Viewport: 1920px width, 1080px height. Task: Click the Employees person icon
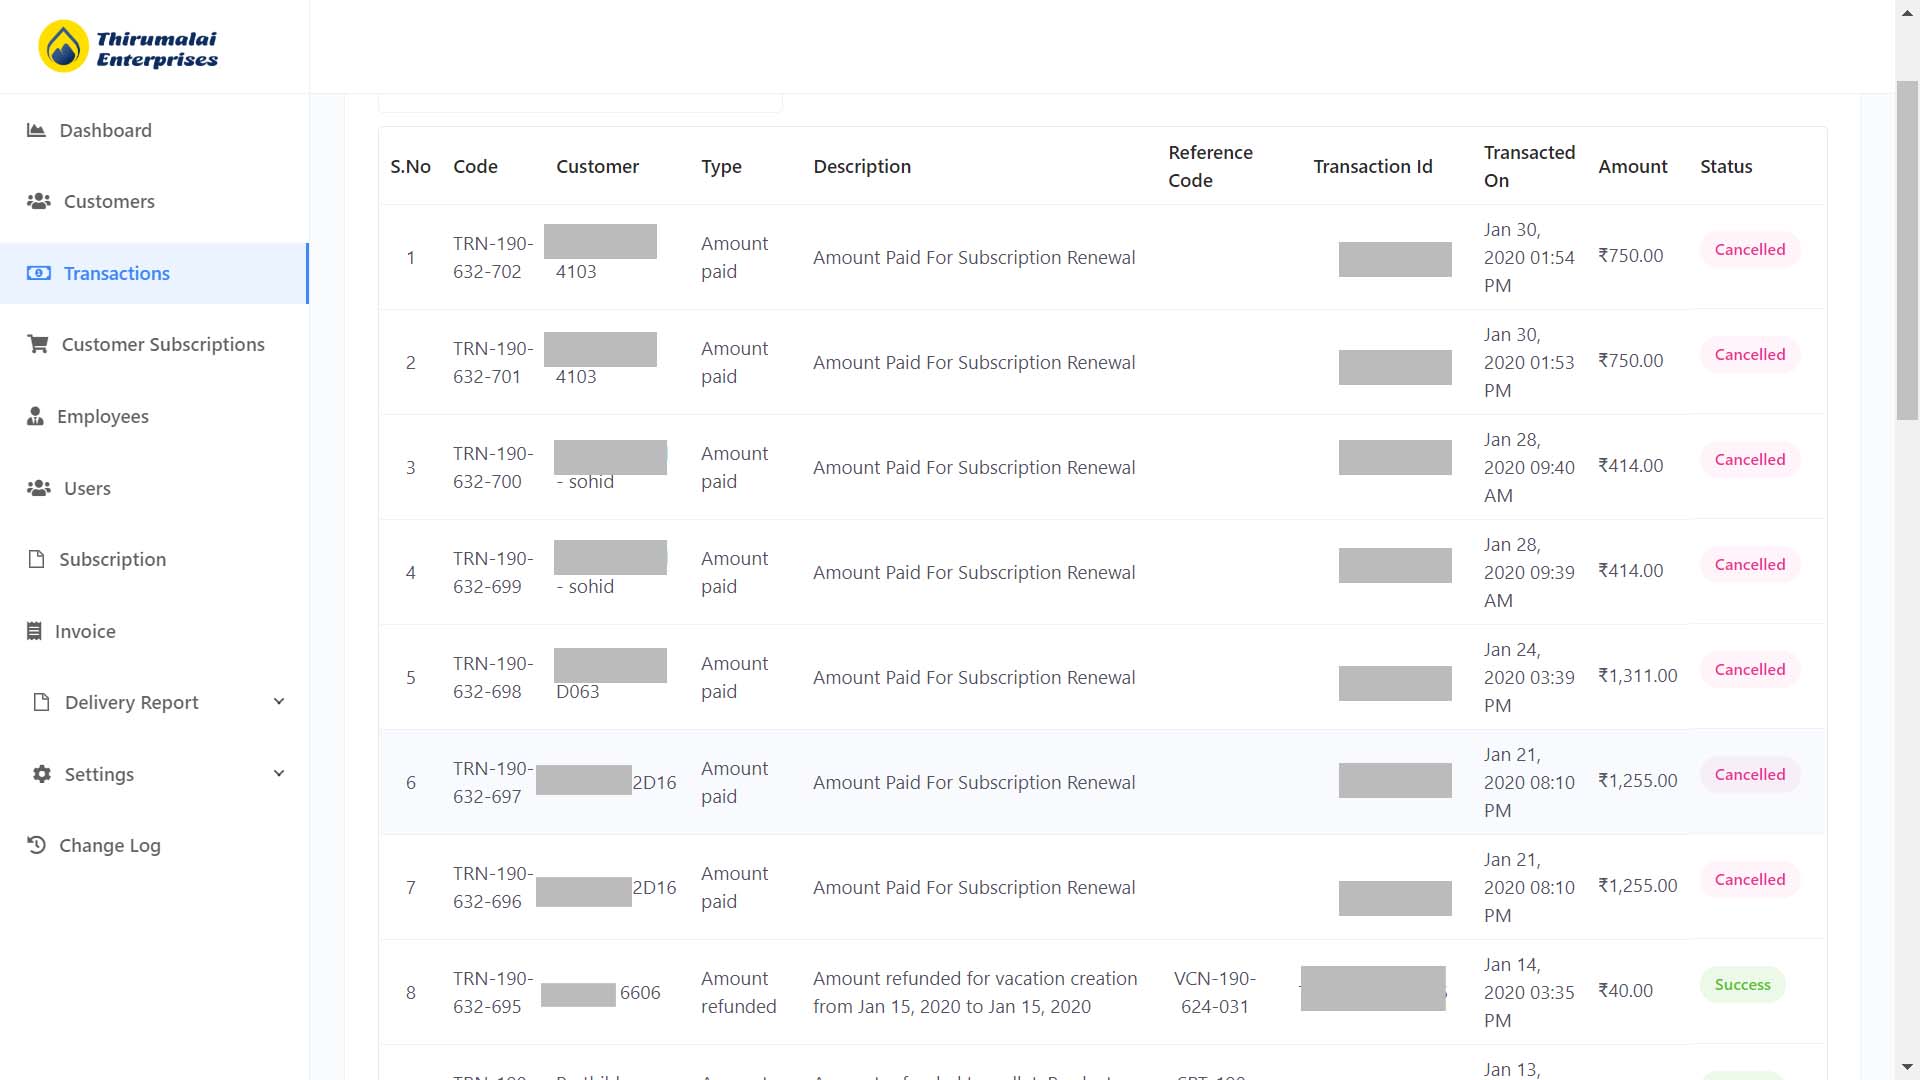[x=35, y=416]
